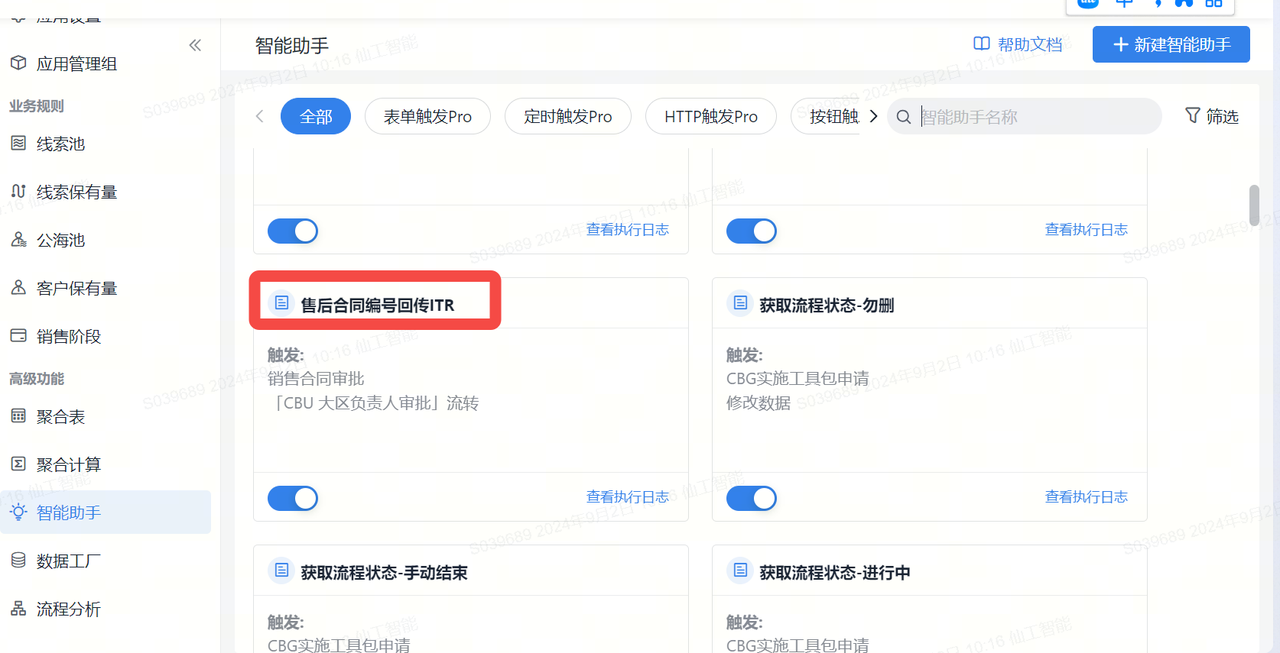Open the 帮助文档 link

coord(1018,45)
